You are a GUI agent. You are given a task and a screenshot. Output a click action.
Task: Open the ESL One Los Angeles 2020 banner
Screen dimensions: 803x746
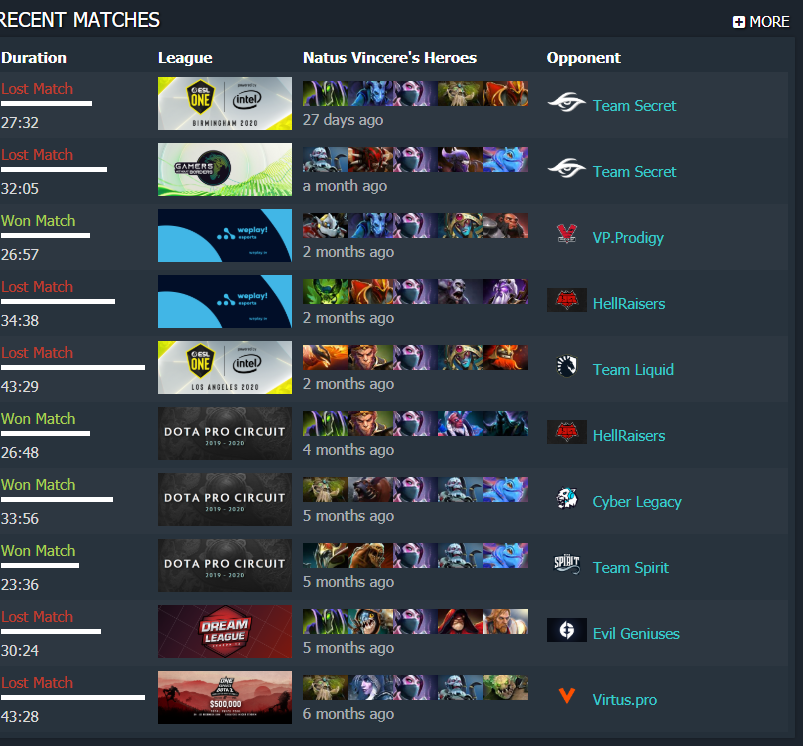point(225,368)
